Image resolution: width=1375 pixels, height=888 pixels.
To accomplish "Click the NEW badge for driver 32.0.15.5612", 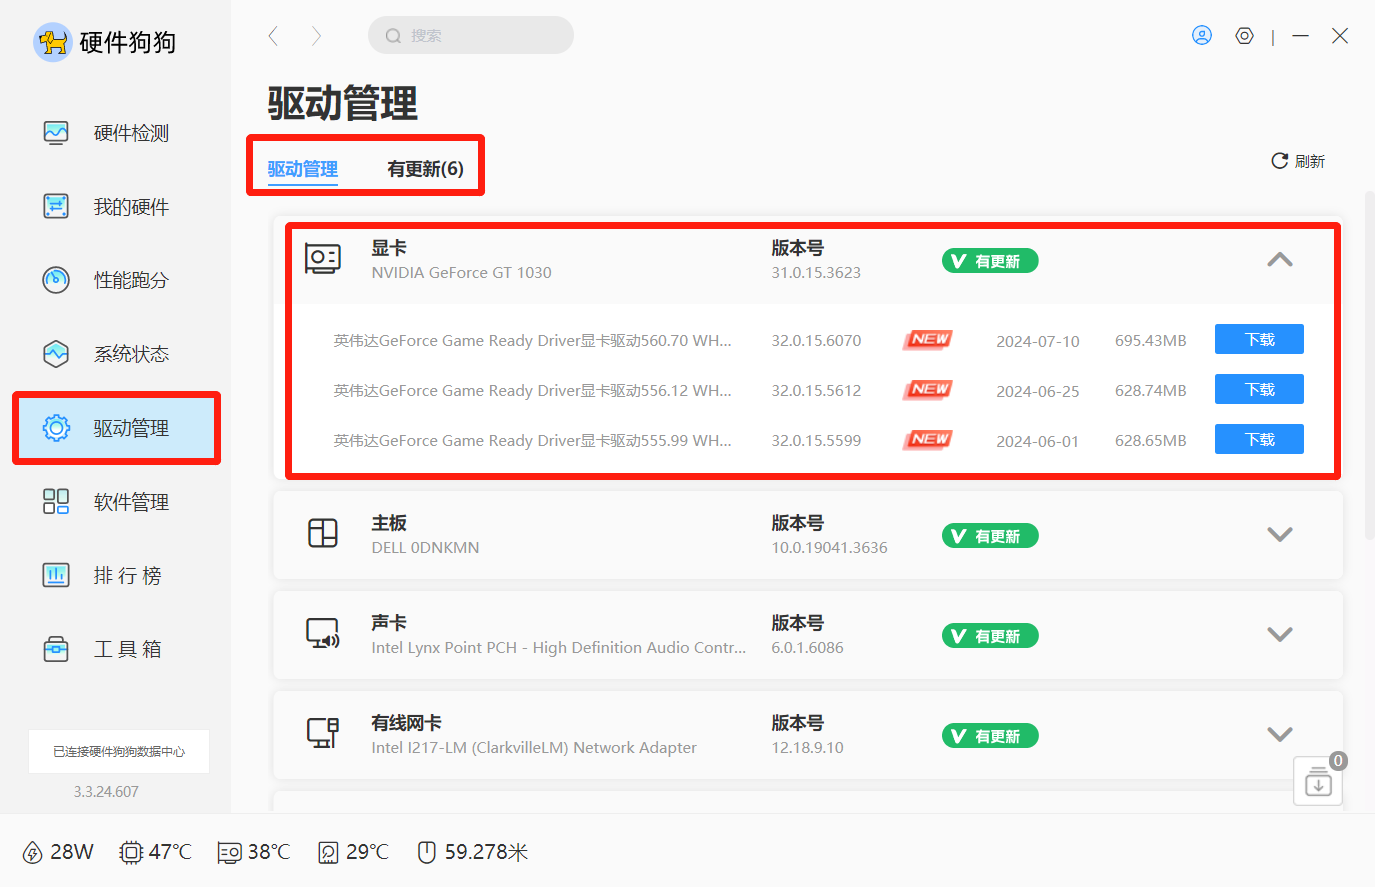I will tap(928, 389).
